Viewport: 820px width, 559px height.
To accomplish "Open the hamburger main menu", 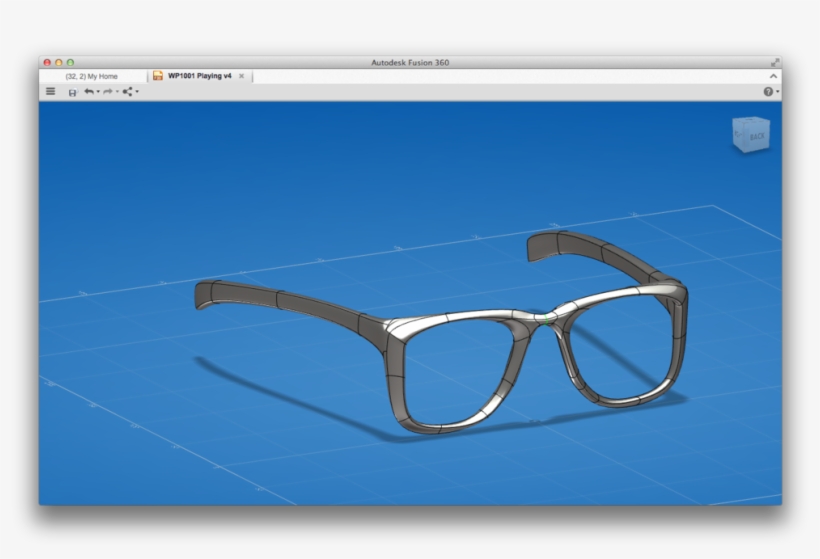I will (x=51, y=91).
